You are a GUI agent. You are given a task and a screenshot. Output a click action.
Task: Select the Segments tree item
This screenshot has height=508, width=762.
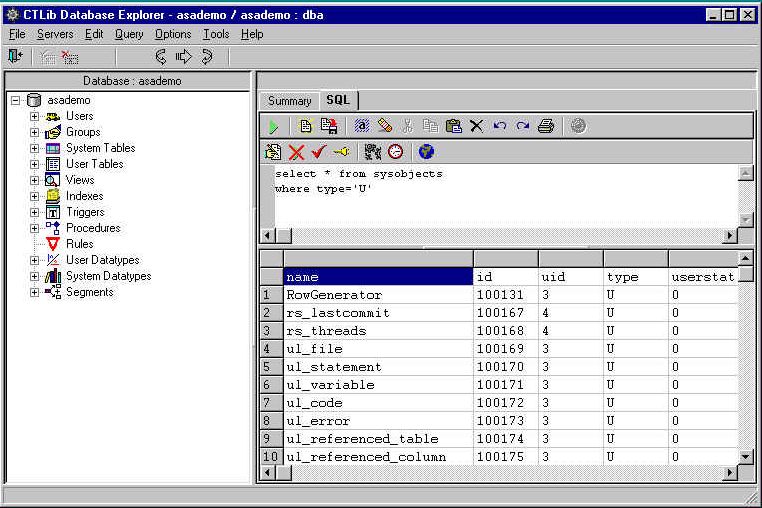coord(89,292)
